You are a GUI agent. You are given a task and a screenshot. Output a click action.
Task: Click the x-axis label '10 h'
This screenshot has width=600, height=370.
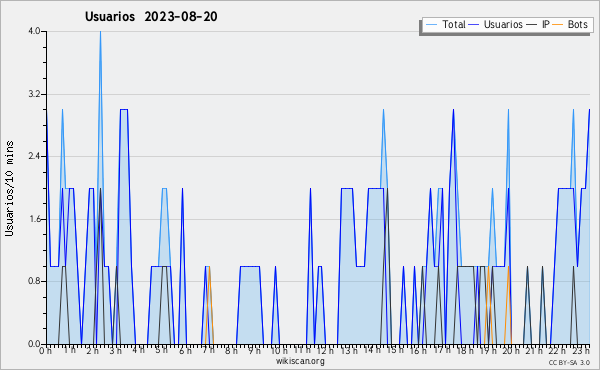point(279,351)
